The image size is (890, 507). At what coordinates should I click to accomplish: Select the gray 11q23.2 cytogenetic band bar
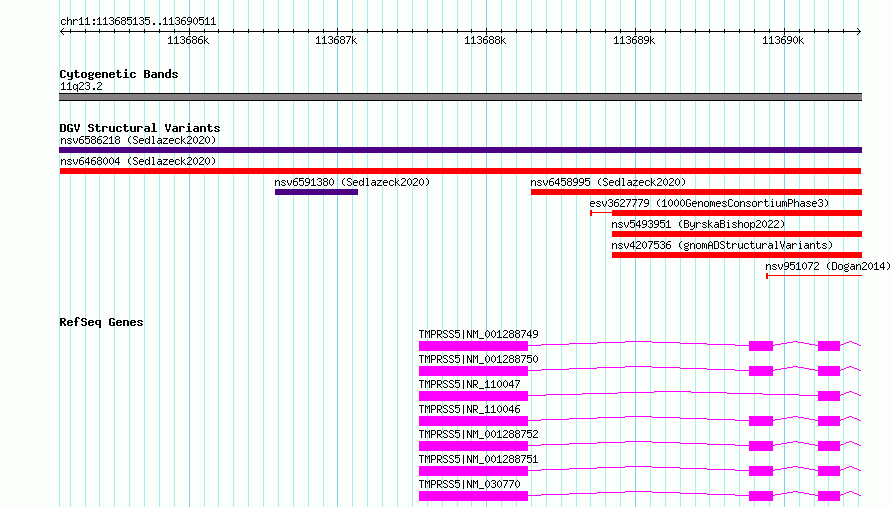pyautogui.click(x=460, y=97)
